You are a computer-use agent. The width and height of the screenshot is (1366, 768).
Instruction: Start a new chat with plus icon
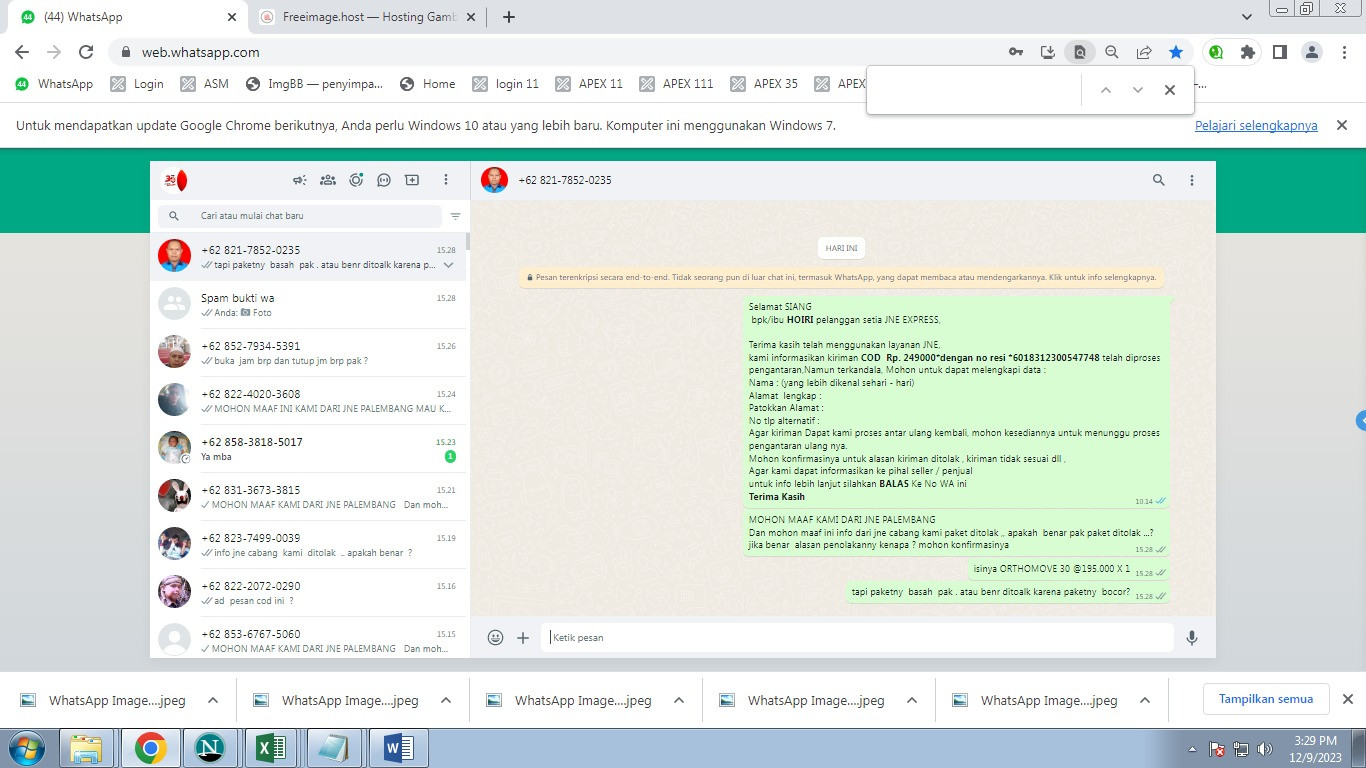pyautogui.click(x=412, y=180)
